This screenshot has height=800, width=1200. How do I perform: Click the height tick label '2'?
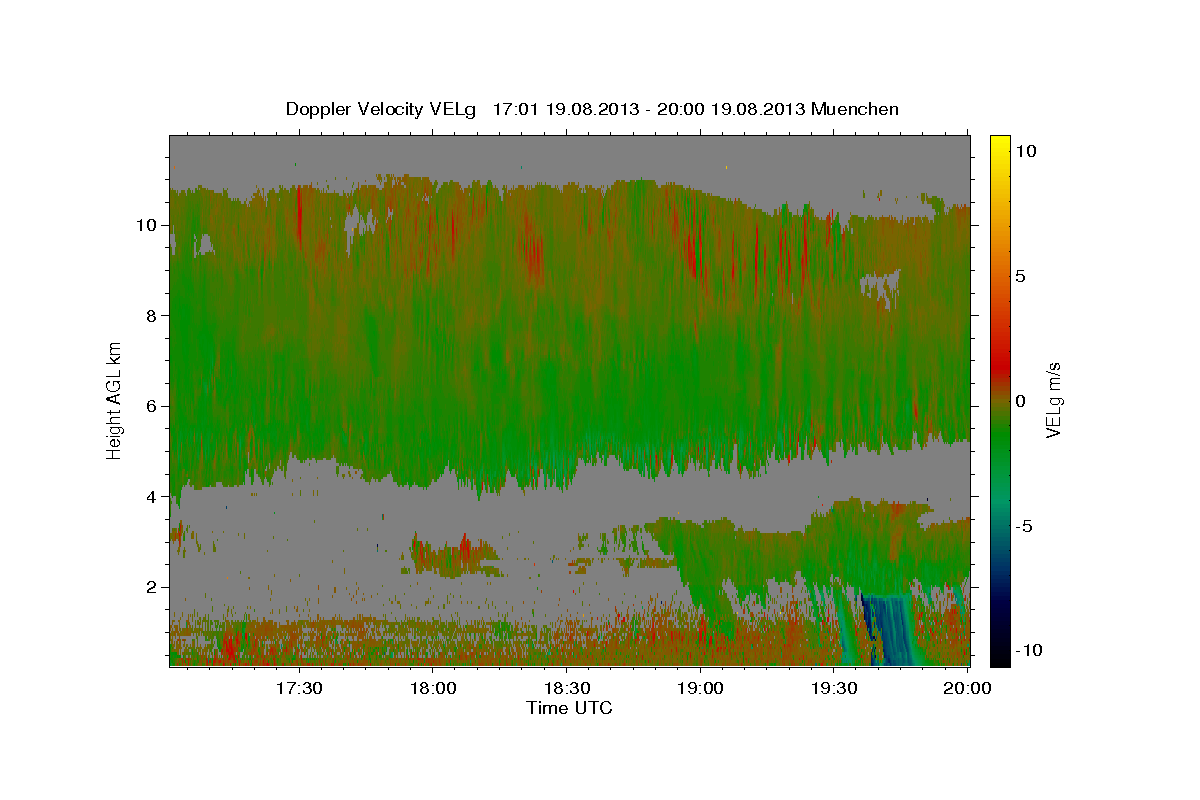(x=153, y=587)
